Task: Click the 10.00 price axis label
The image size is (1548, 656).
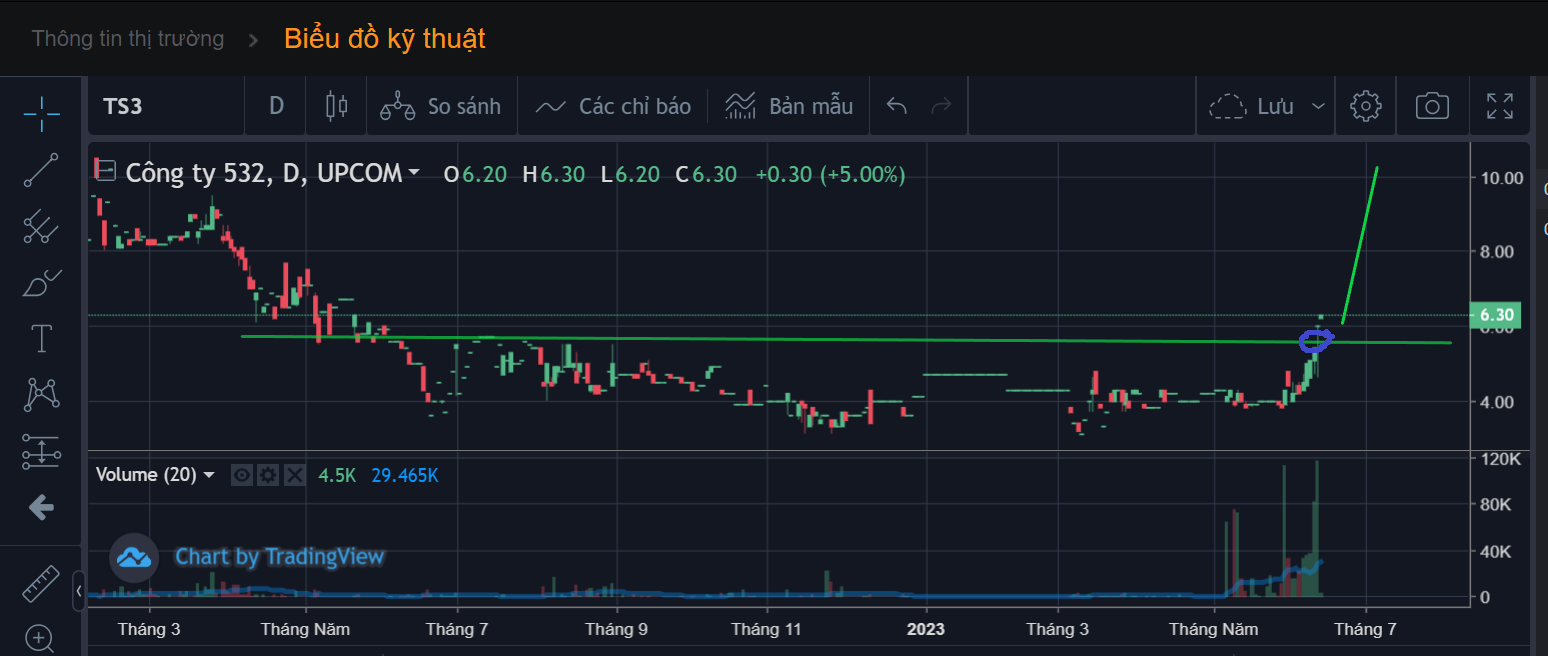Action: tap(1500, 178)
